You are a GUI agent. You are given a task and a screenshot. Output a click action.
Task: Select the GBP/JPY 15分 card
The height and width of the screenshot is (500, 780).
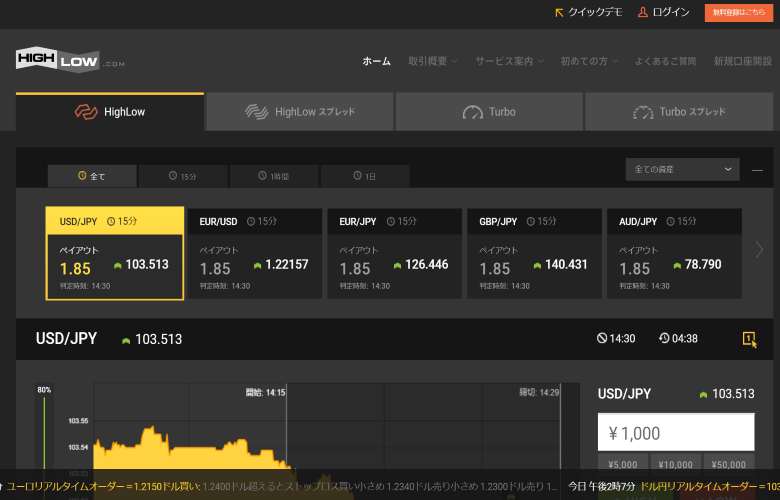pos(534,254)
